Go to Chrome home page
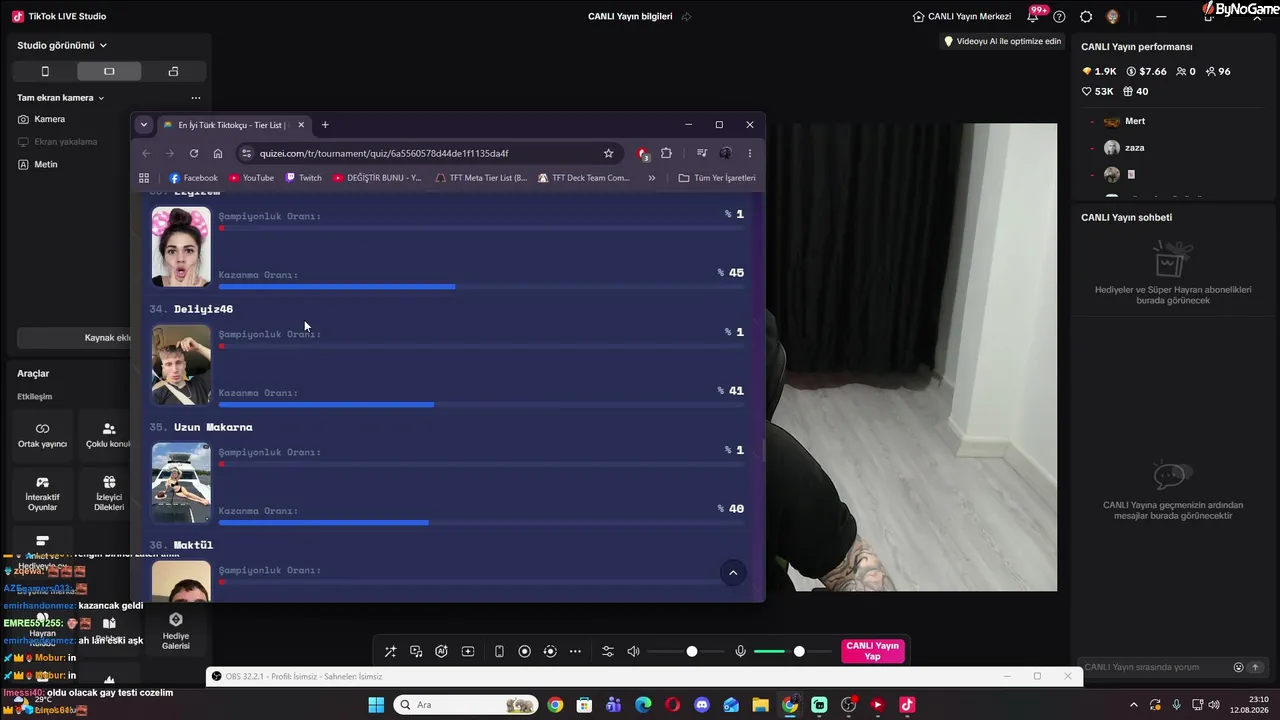This screenshot has height=720, width=1280. coord(218,153)
